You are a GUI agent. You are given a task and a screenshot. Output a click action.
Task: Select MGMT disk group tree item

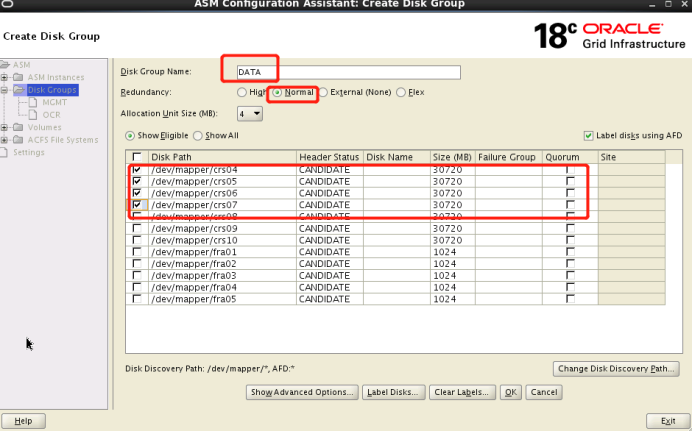click(55, 102)
